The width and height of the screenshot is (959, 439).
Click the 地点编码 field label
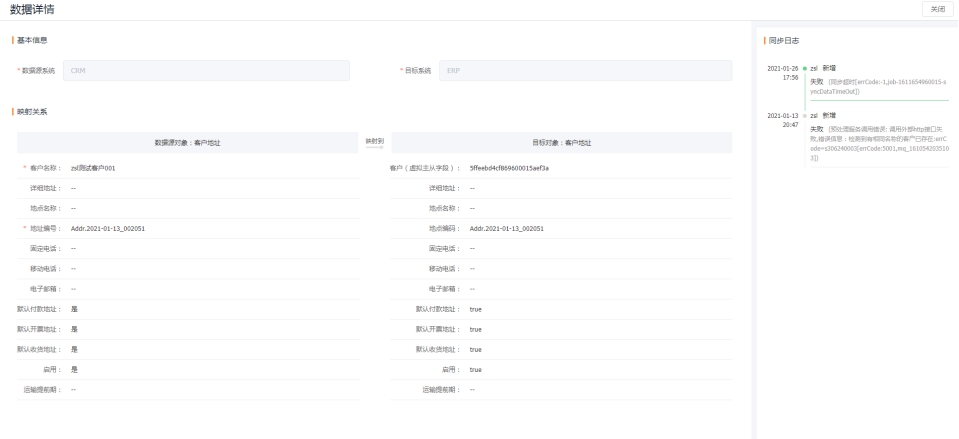click(x=445, y=229)
